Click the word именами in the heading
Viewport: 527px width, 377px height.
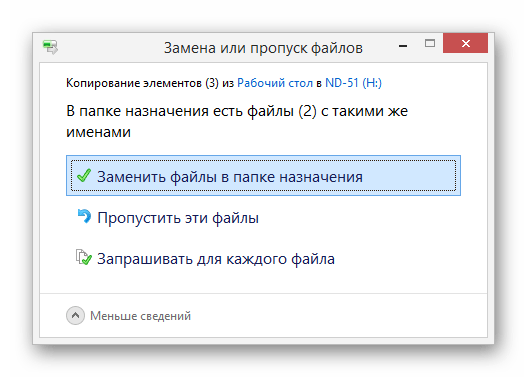(x=98, y=132)
